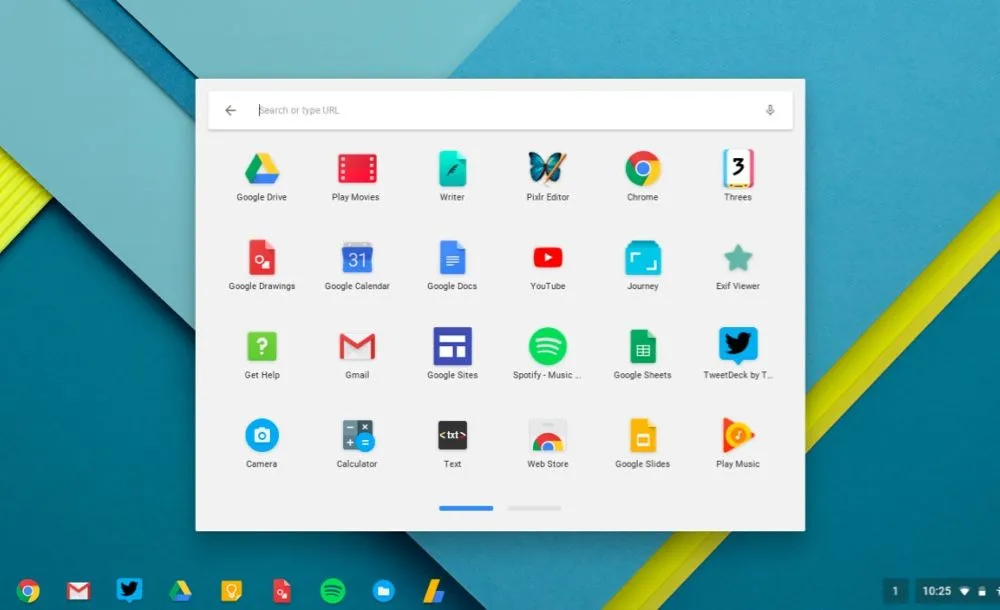Viewport: 1000px width, 610px height.
Task: Open Google Drive from the launcher grid
Action: click(x=261, y=170)
